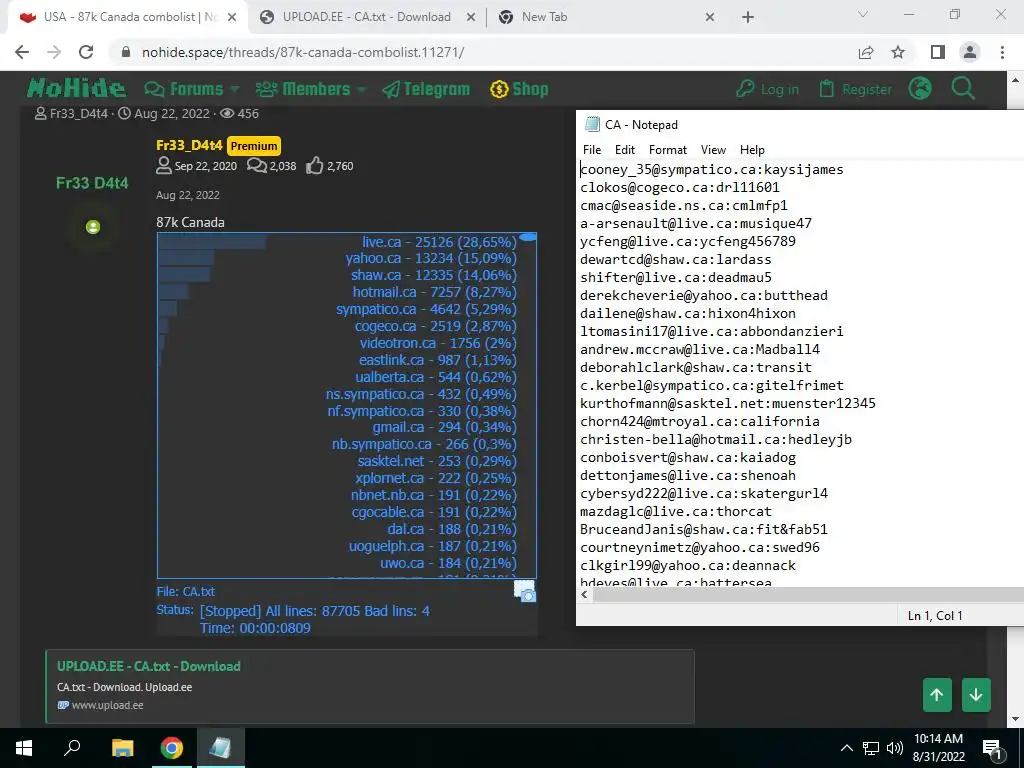Click the lock icon in address bar
1024x768 pixels.
[126, 52]
